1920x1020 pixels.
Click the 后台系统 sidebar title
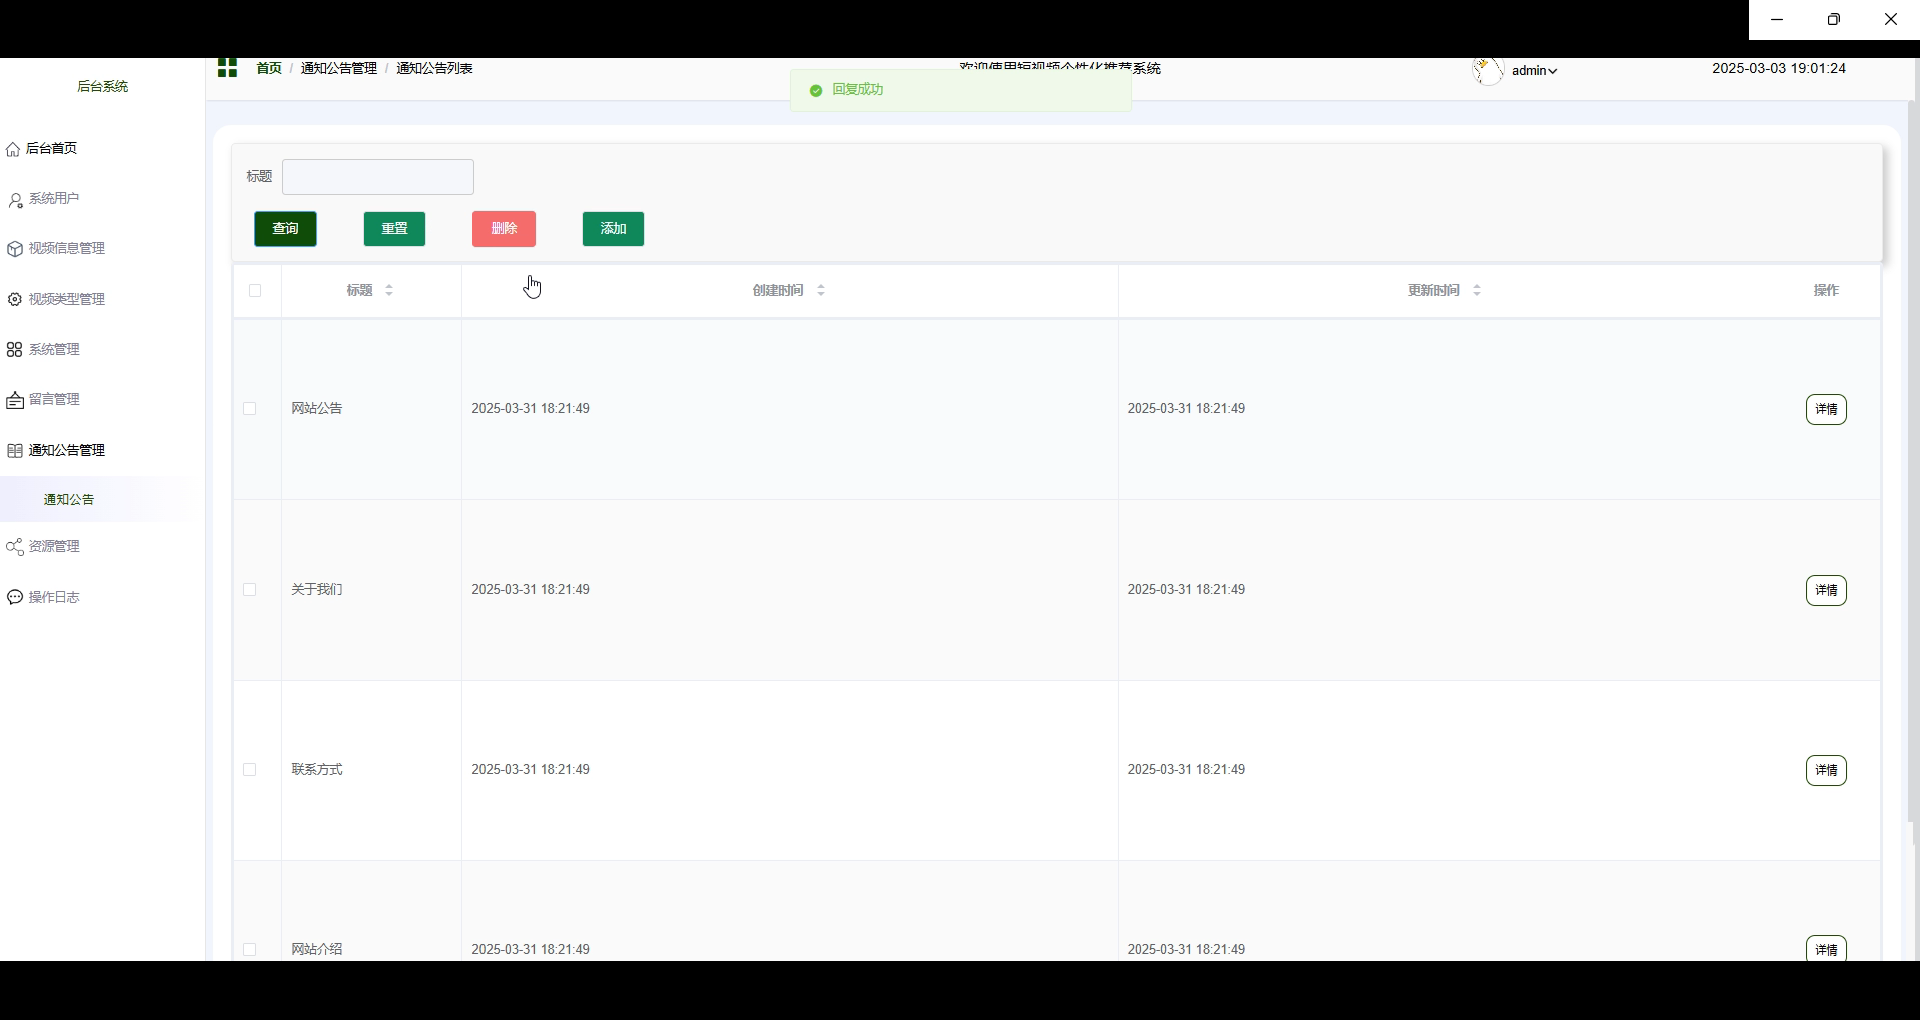[x=102, y=86]
